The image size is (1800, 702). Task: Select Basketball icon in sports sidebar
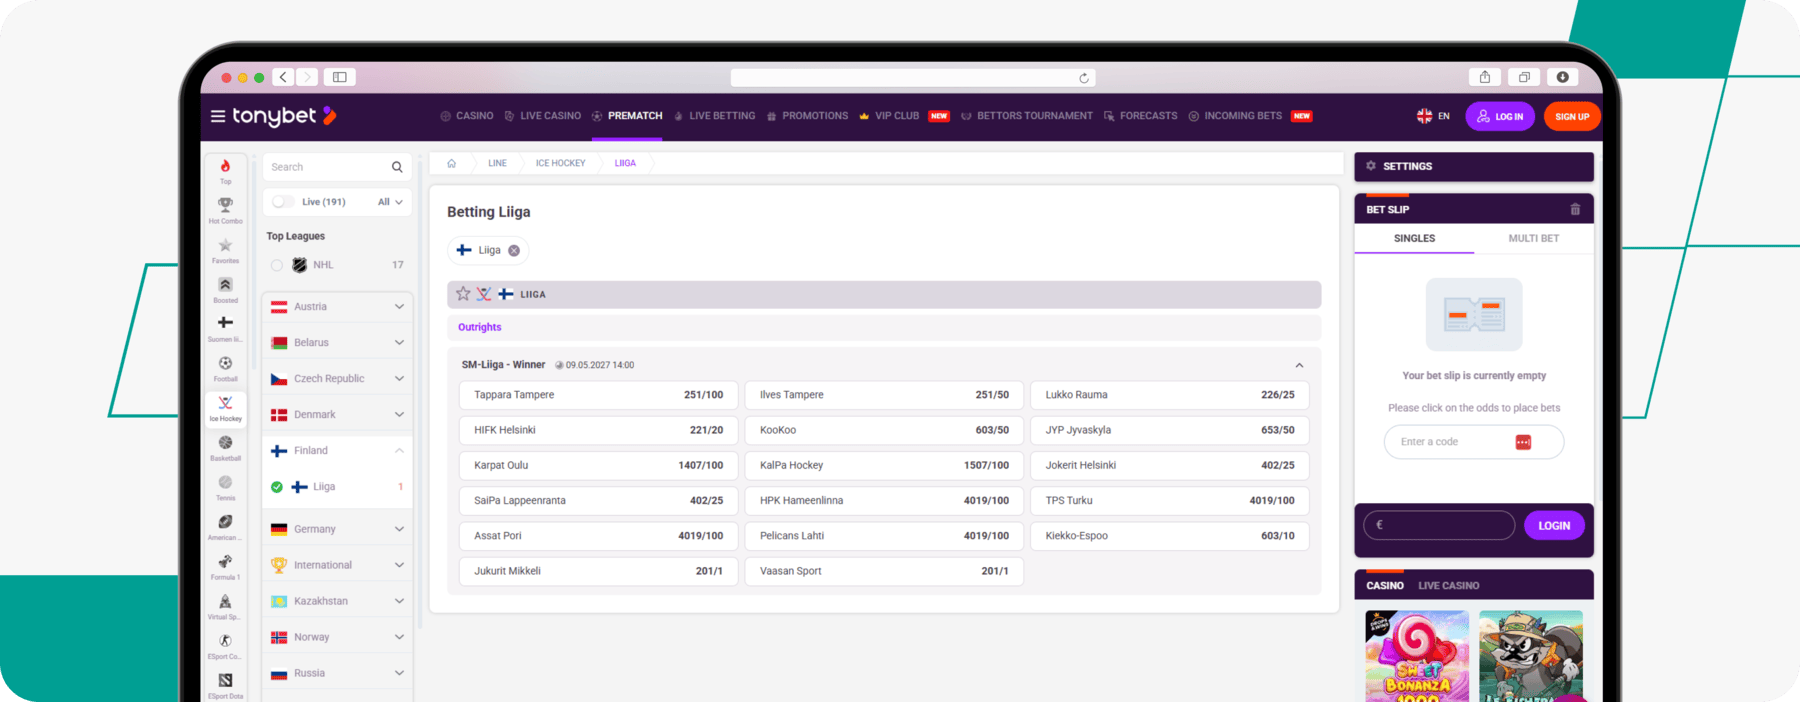(x=225, y=442)
